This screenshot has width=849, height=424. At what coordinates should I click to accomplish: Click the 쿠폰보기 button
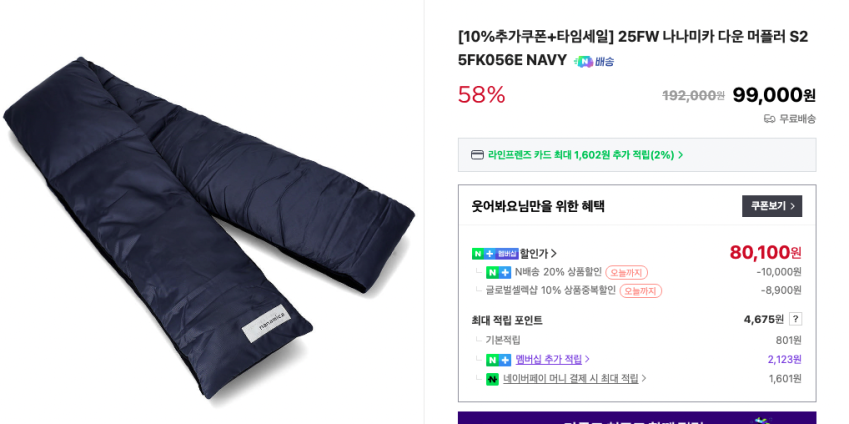tap(772, 206)
